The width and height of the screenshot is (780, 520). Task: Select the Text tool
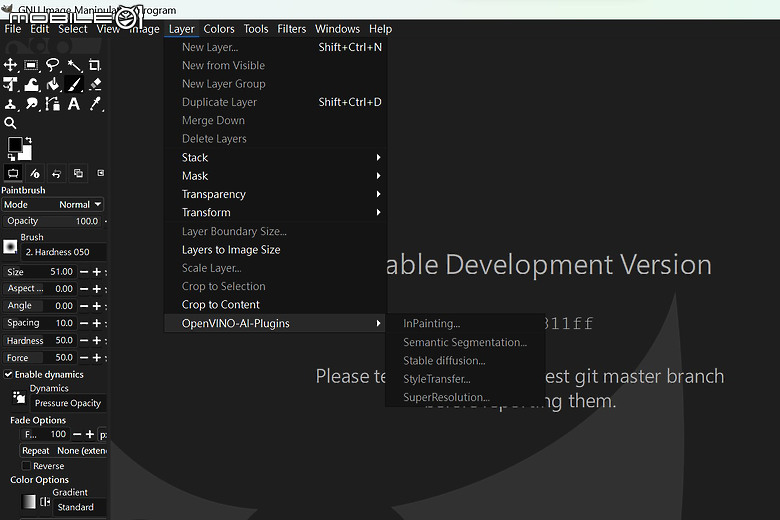pos(74,104)
